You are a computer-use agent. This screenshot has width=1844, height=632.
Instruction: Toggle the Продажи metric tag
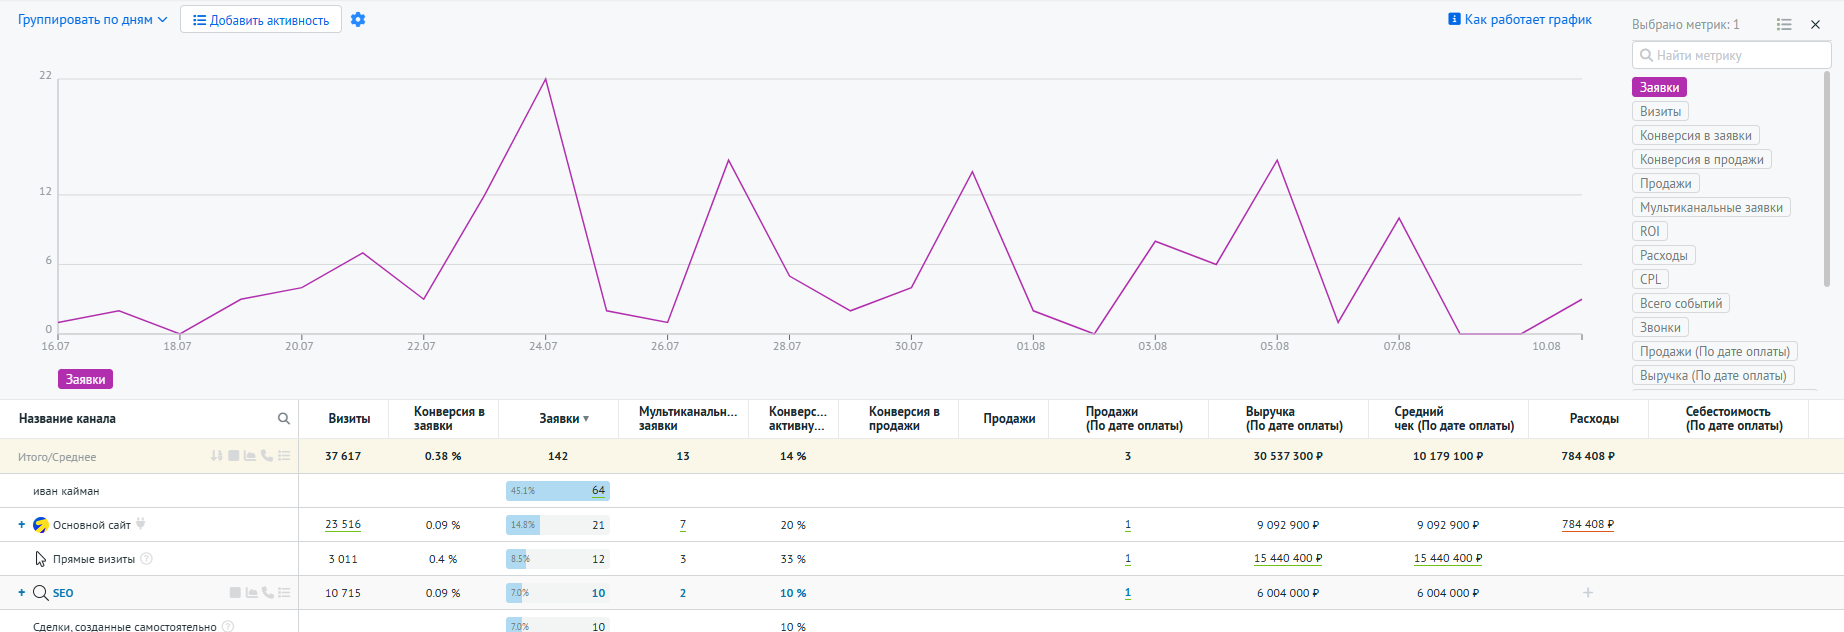coord(1665,184)
